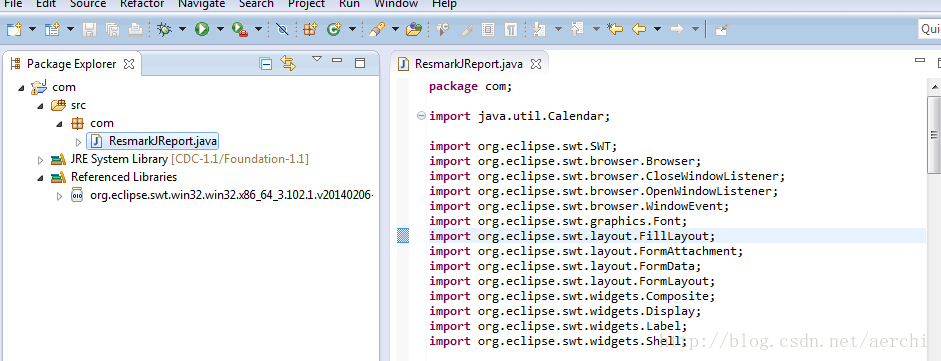This screenshot has width=941, height=361.
Task: Toggle Show Whitespace Characters pilcrow icon
Action: coord(511,29)
